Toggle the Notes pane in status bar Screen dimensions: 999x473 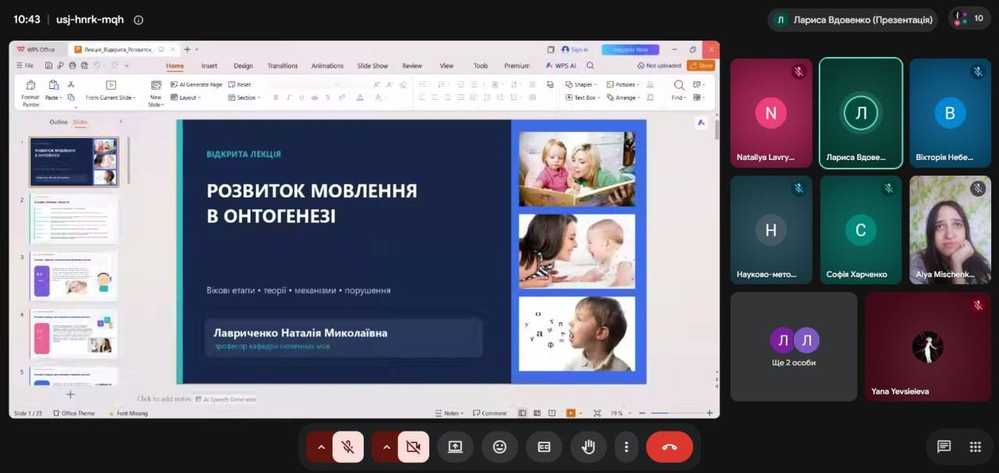click(450, 413)
